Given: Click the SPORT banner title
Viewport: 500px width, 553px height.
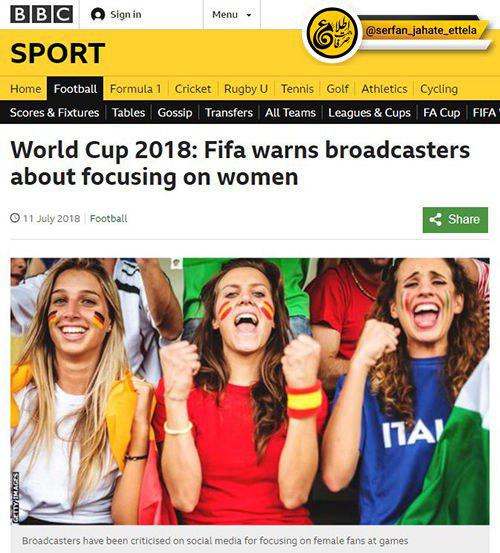Looking at the screenshot, I should point(58,53).
